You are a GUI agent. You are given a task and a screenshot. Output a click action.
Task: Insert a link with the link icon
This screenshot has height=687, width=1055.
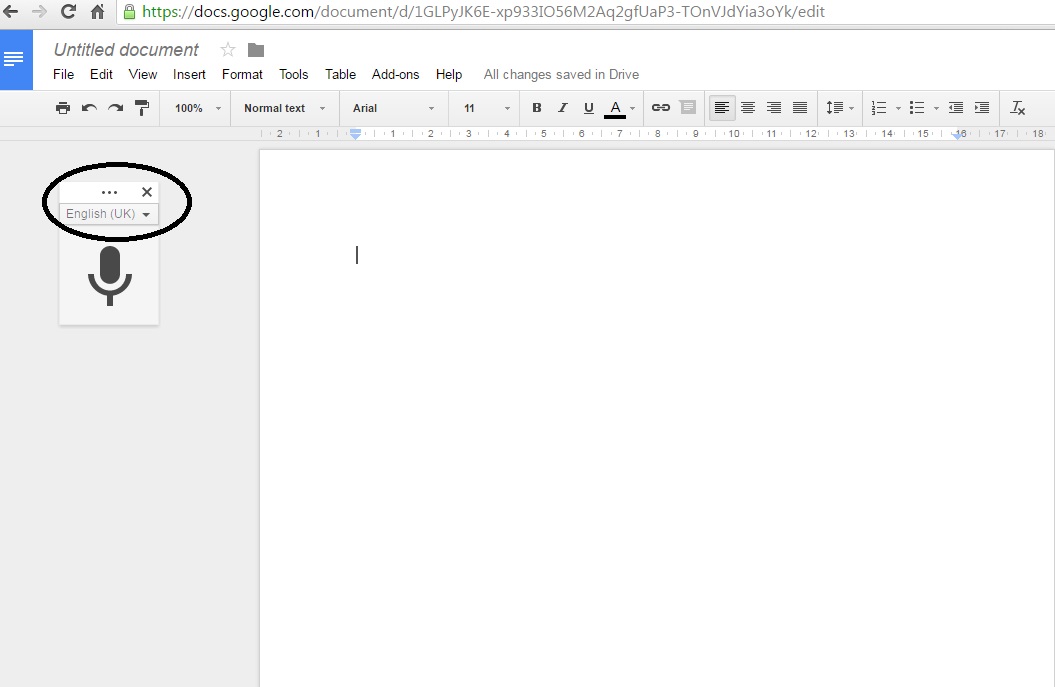tap(661, 108)
